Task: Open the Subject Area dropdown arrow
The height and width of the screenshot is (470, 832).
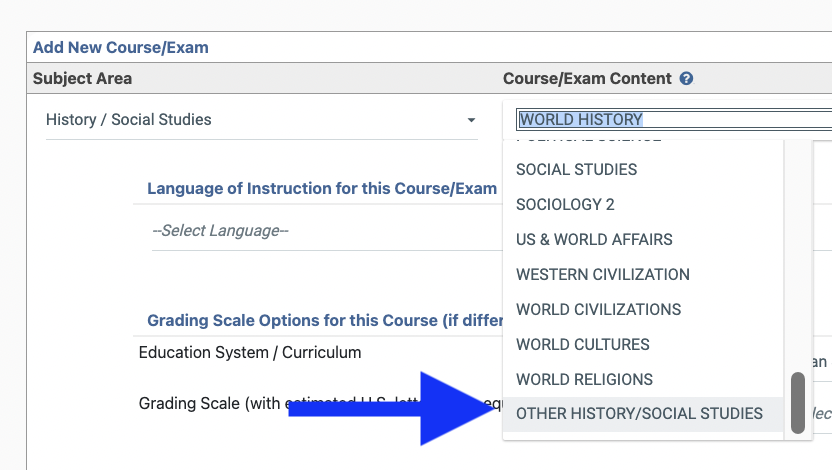Action: pyautogui.click(x=471, y=120)
